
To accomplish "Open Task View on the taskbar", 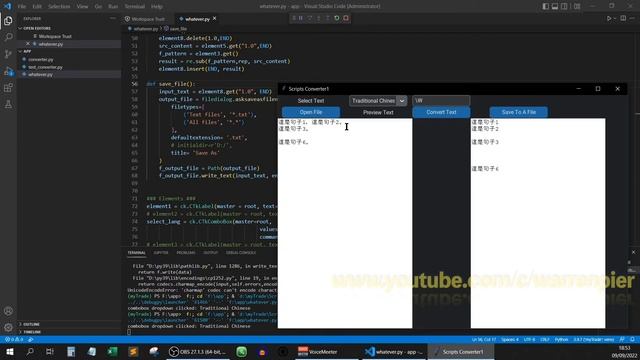I will point(50,351).
